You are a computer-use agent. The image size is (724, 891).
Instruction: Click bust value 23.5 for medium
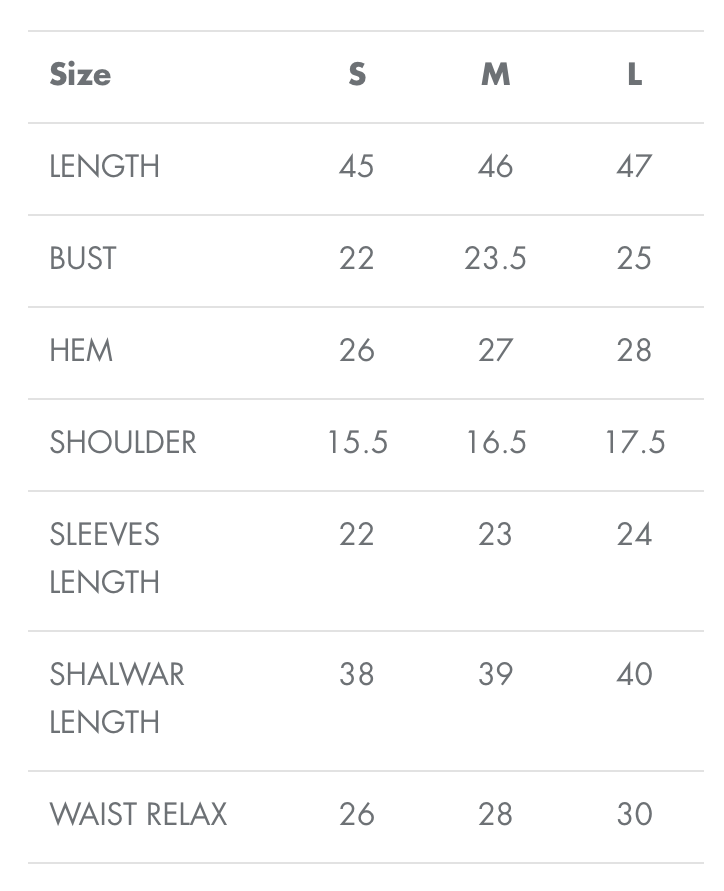pos(496,259)
